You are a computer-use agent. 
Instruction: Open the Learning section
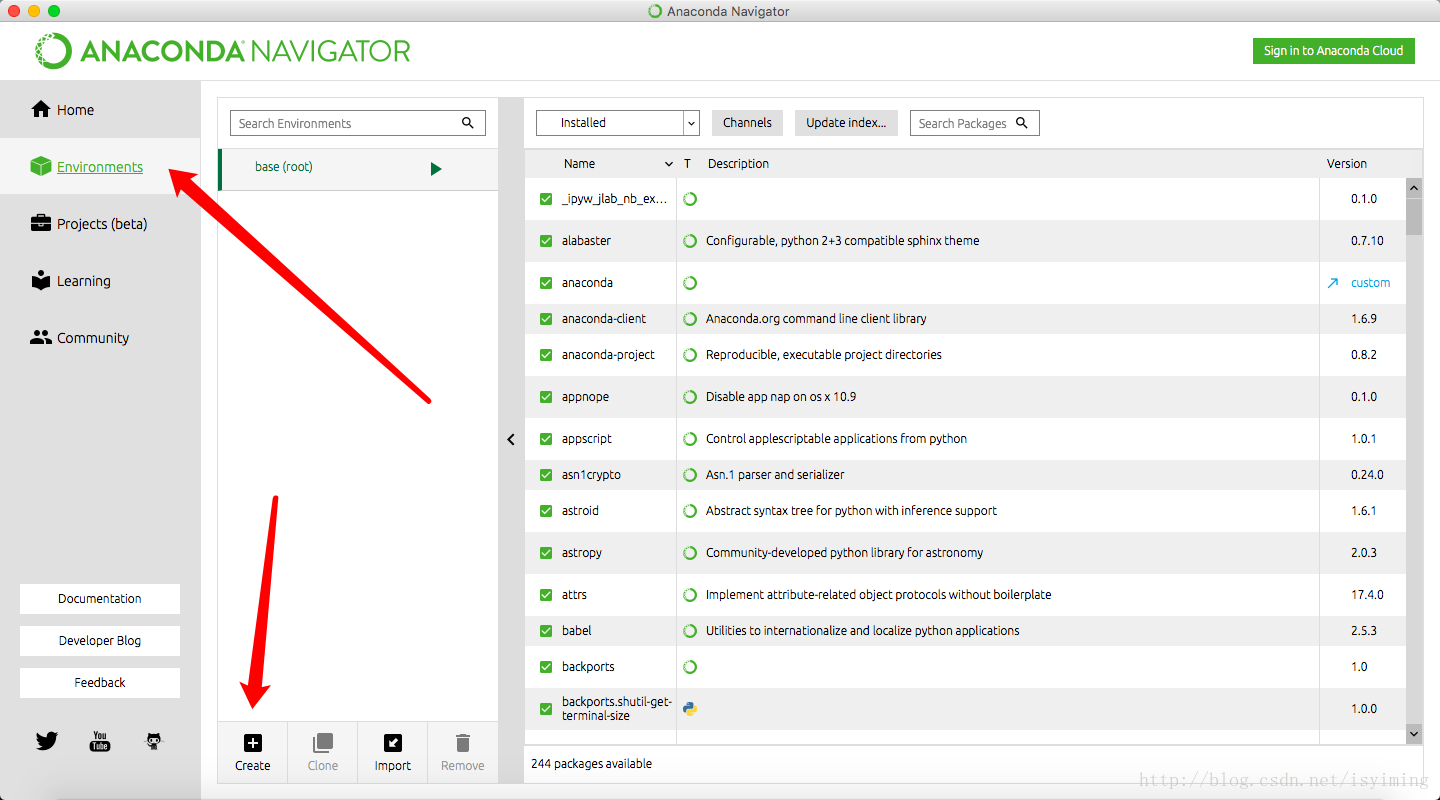(100, 281)
